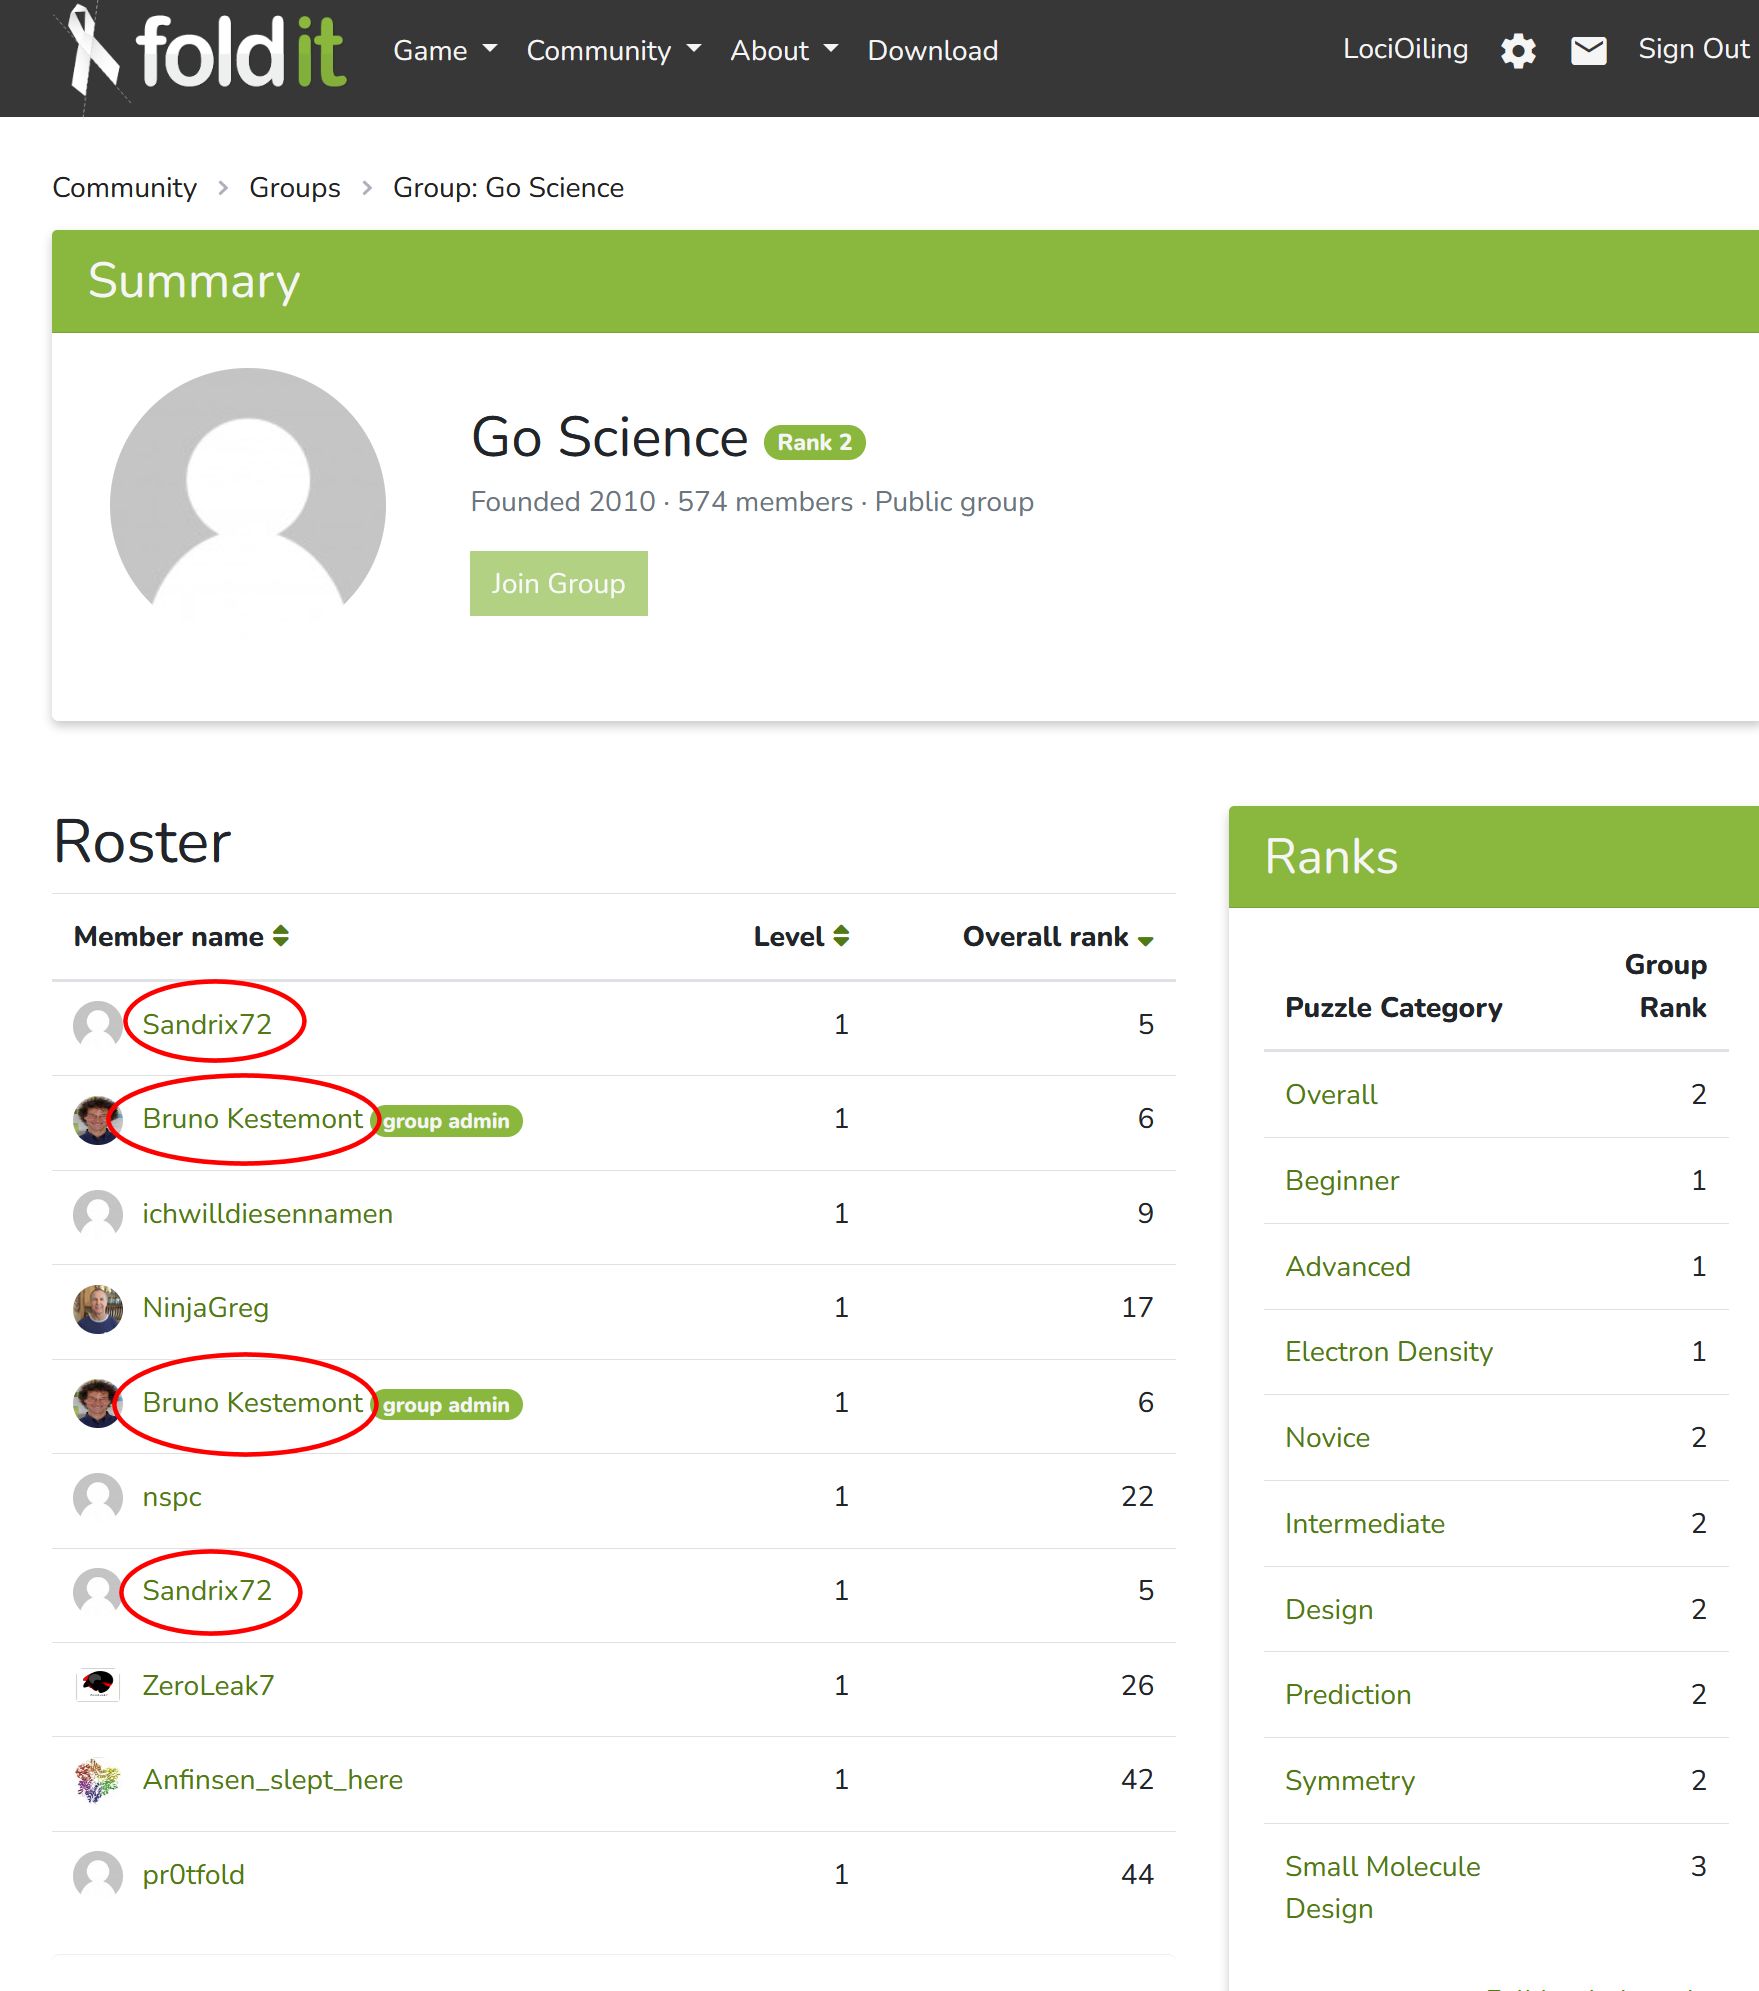
Task: Open the Download page
Action: pos(932,51)
